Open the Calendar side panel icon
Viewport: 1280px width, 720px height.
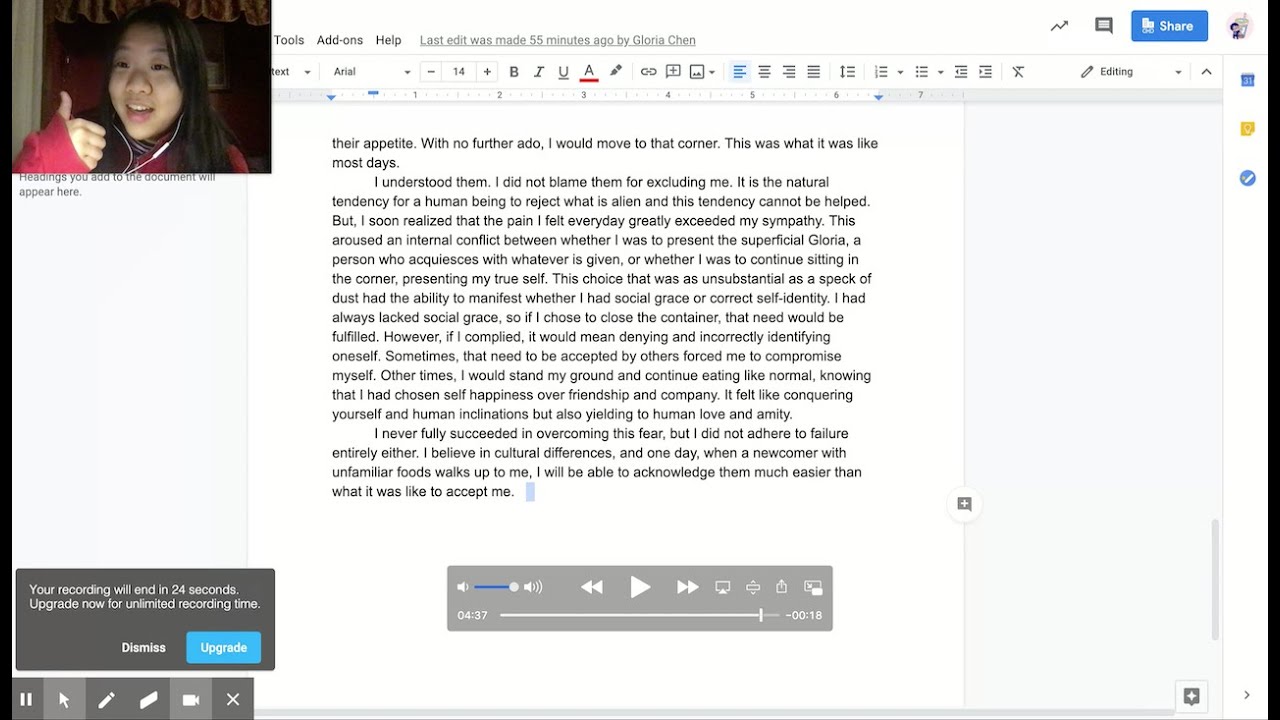tap(1247, 80)
